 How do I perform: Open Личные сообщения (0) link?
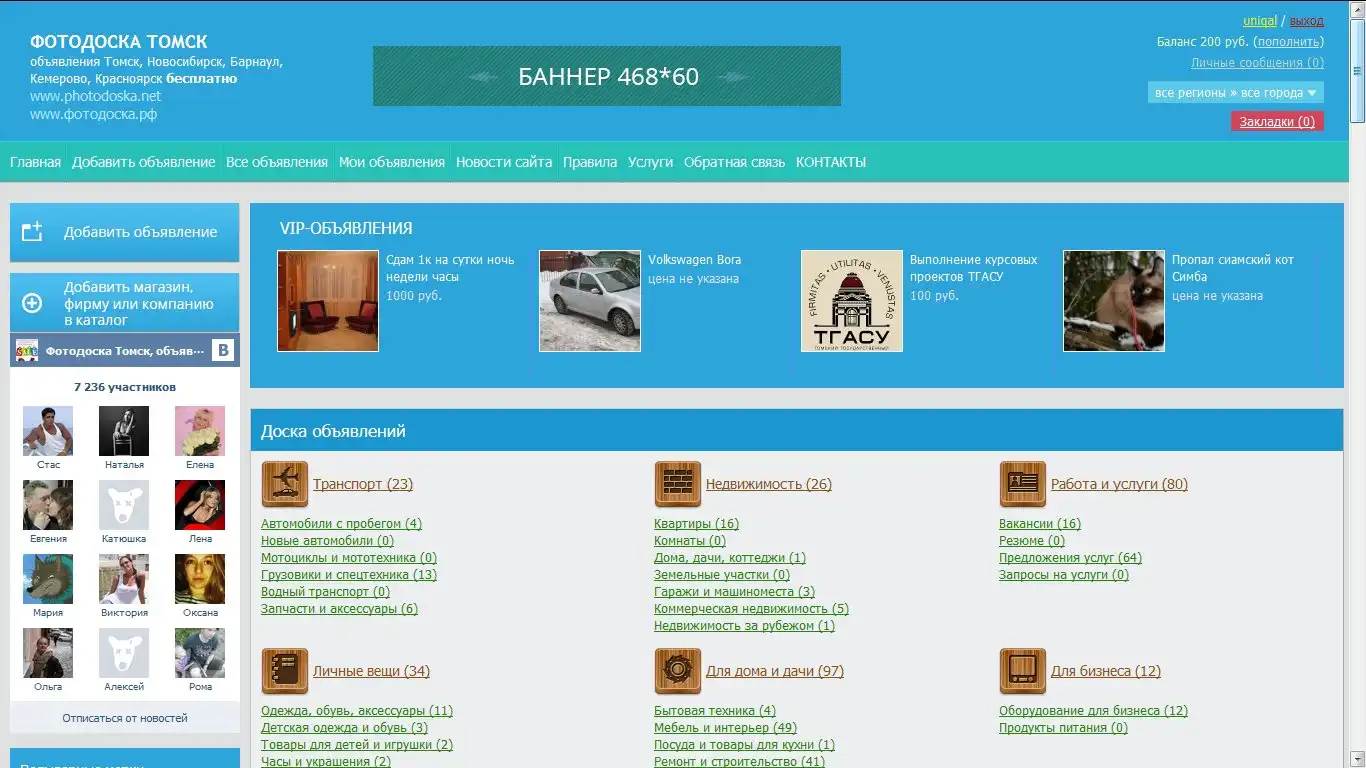coord(1256,63)
